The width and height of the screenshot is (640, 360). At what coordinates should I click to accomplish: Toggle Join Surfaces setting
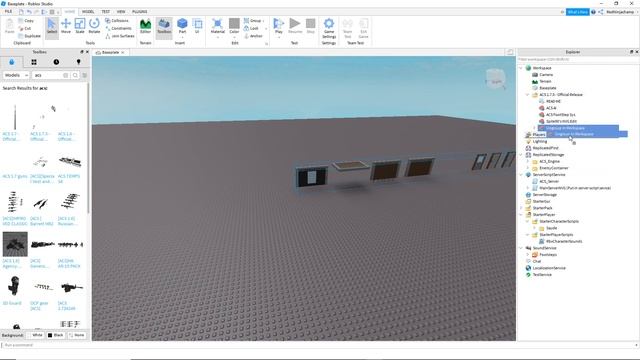click(120, 36)
